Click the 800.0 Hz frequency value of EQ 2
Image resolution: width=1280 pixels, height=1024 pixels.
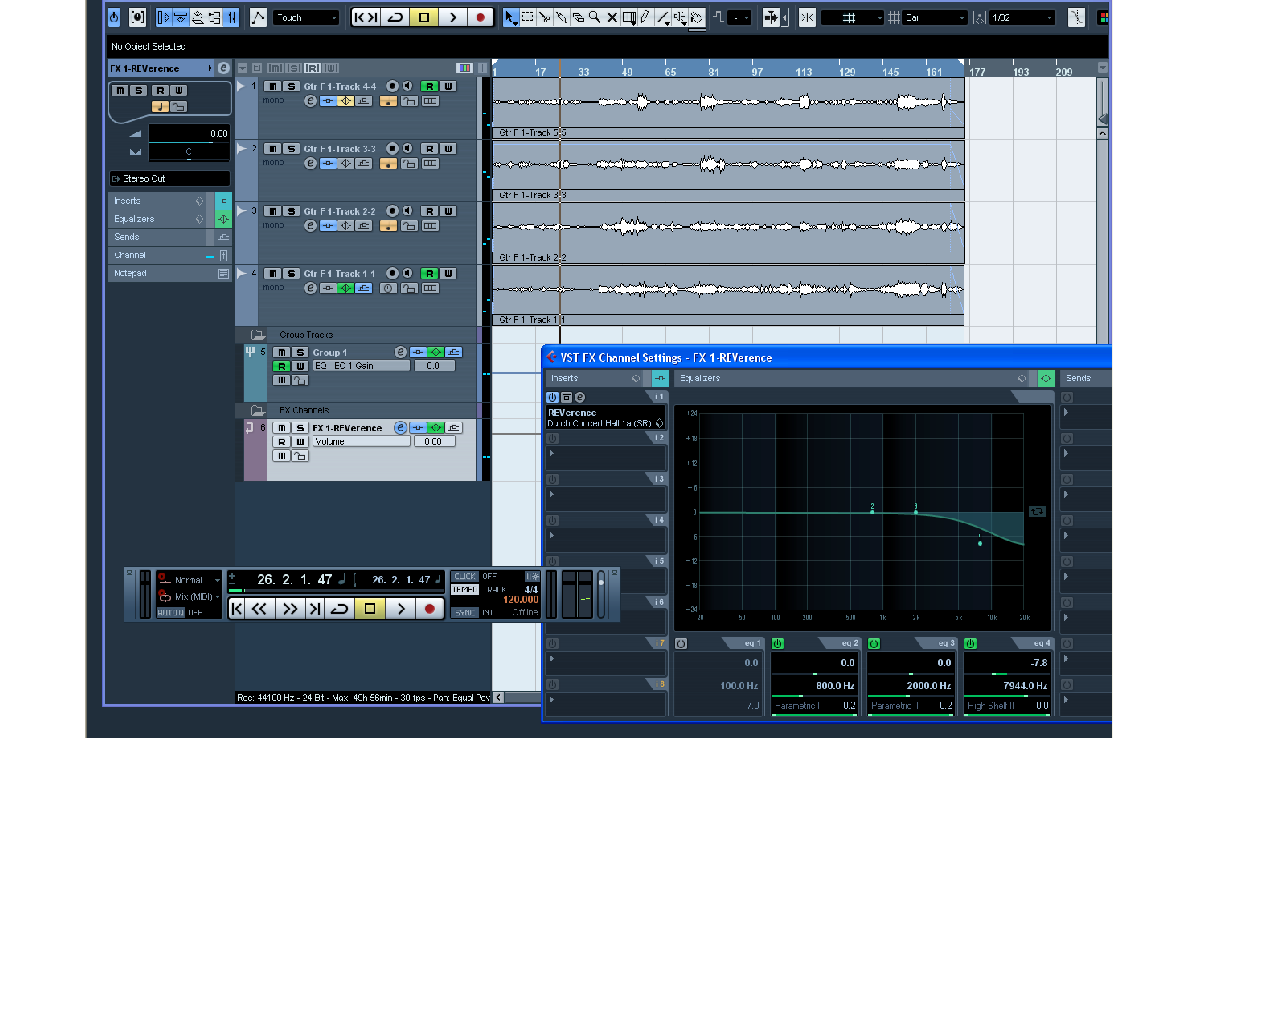click(835, 685)
